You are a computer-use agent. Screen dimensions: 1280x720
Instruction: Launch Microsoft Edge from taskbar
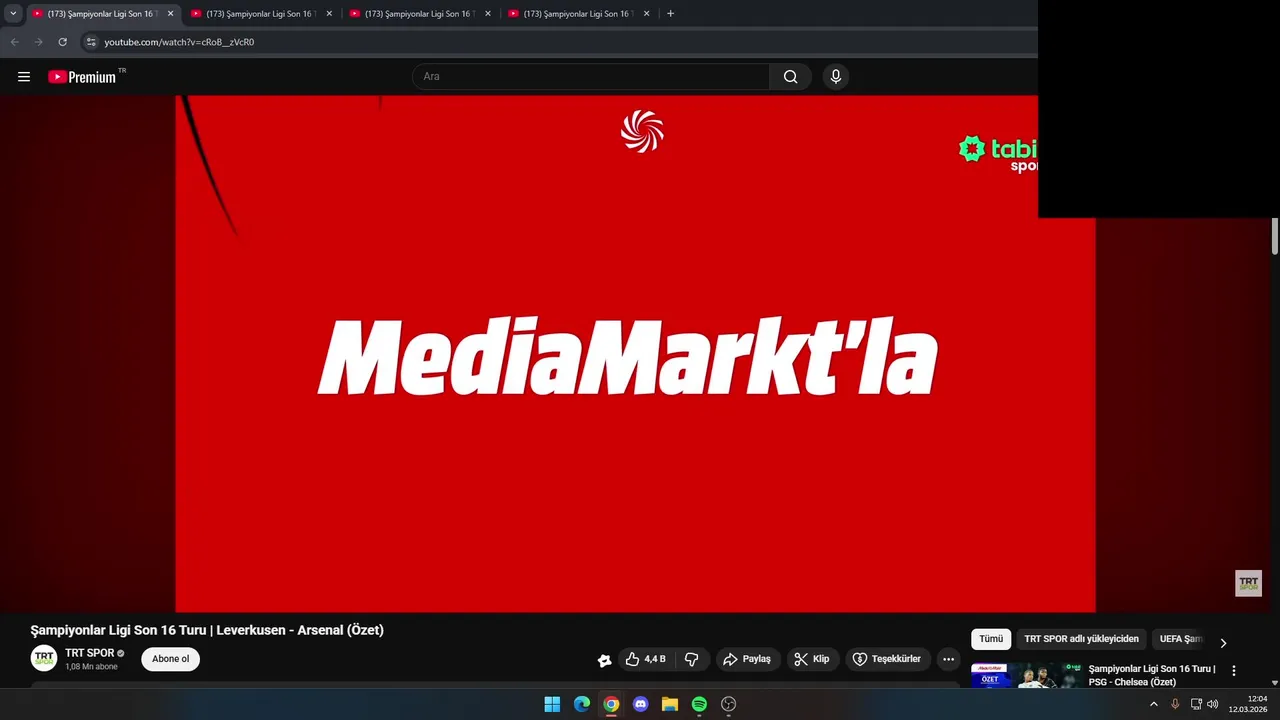[x=582, y=704]
